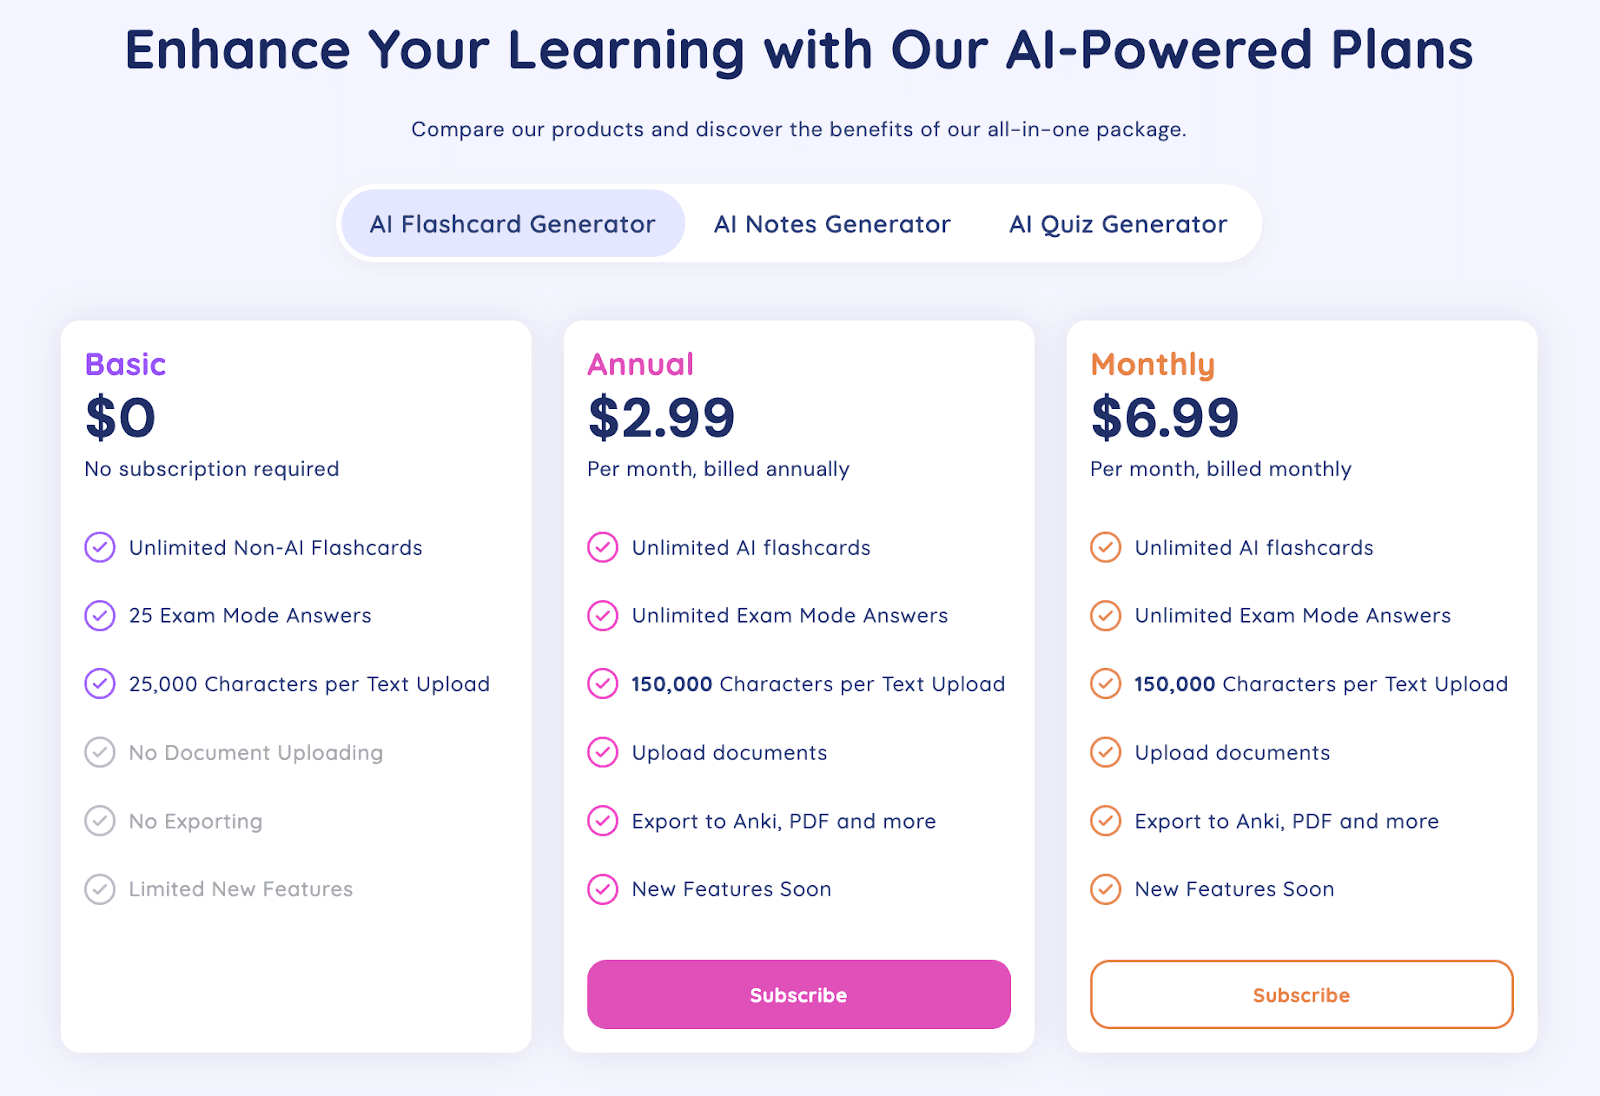
Task: Click the $2.99 Annual price
Action: pyautogui.click(x=662, y=418)
